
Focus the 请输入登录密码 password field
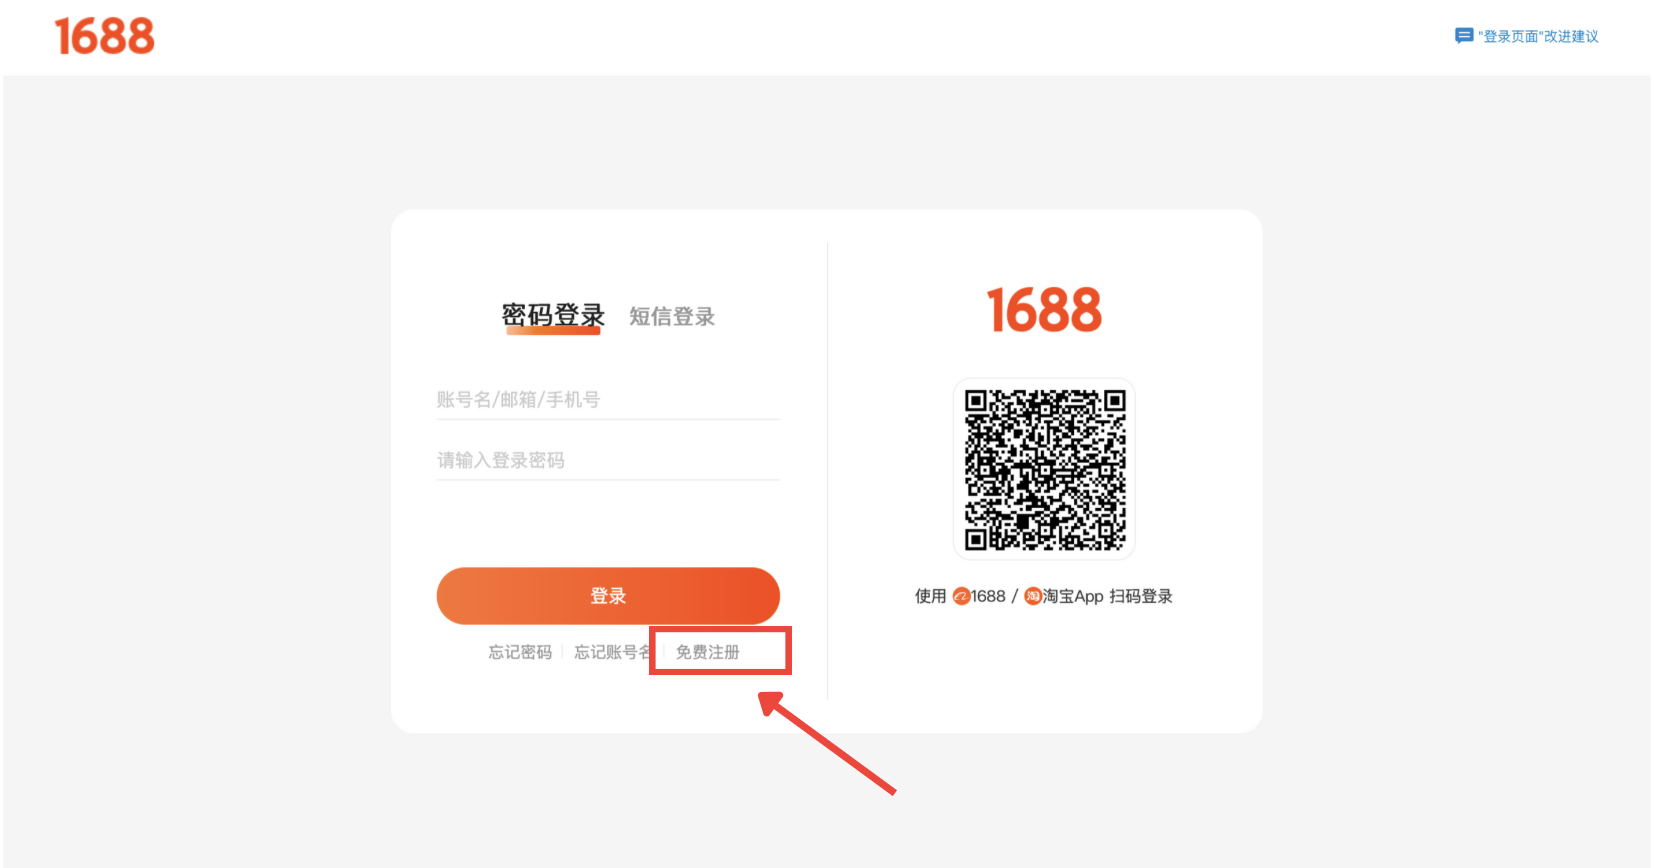[608, 460]
